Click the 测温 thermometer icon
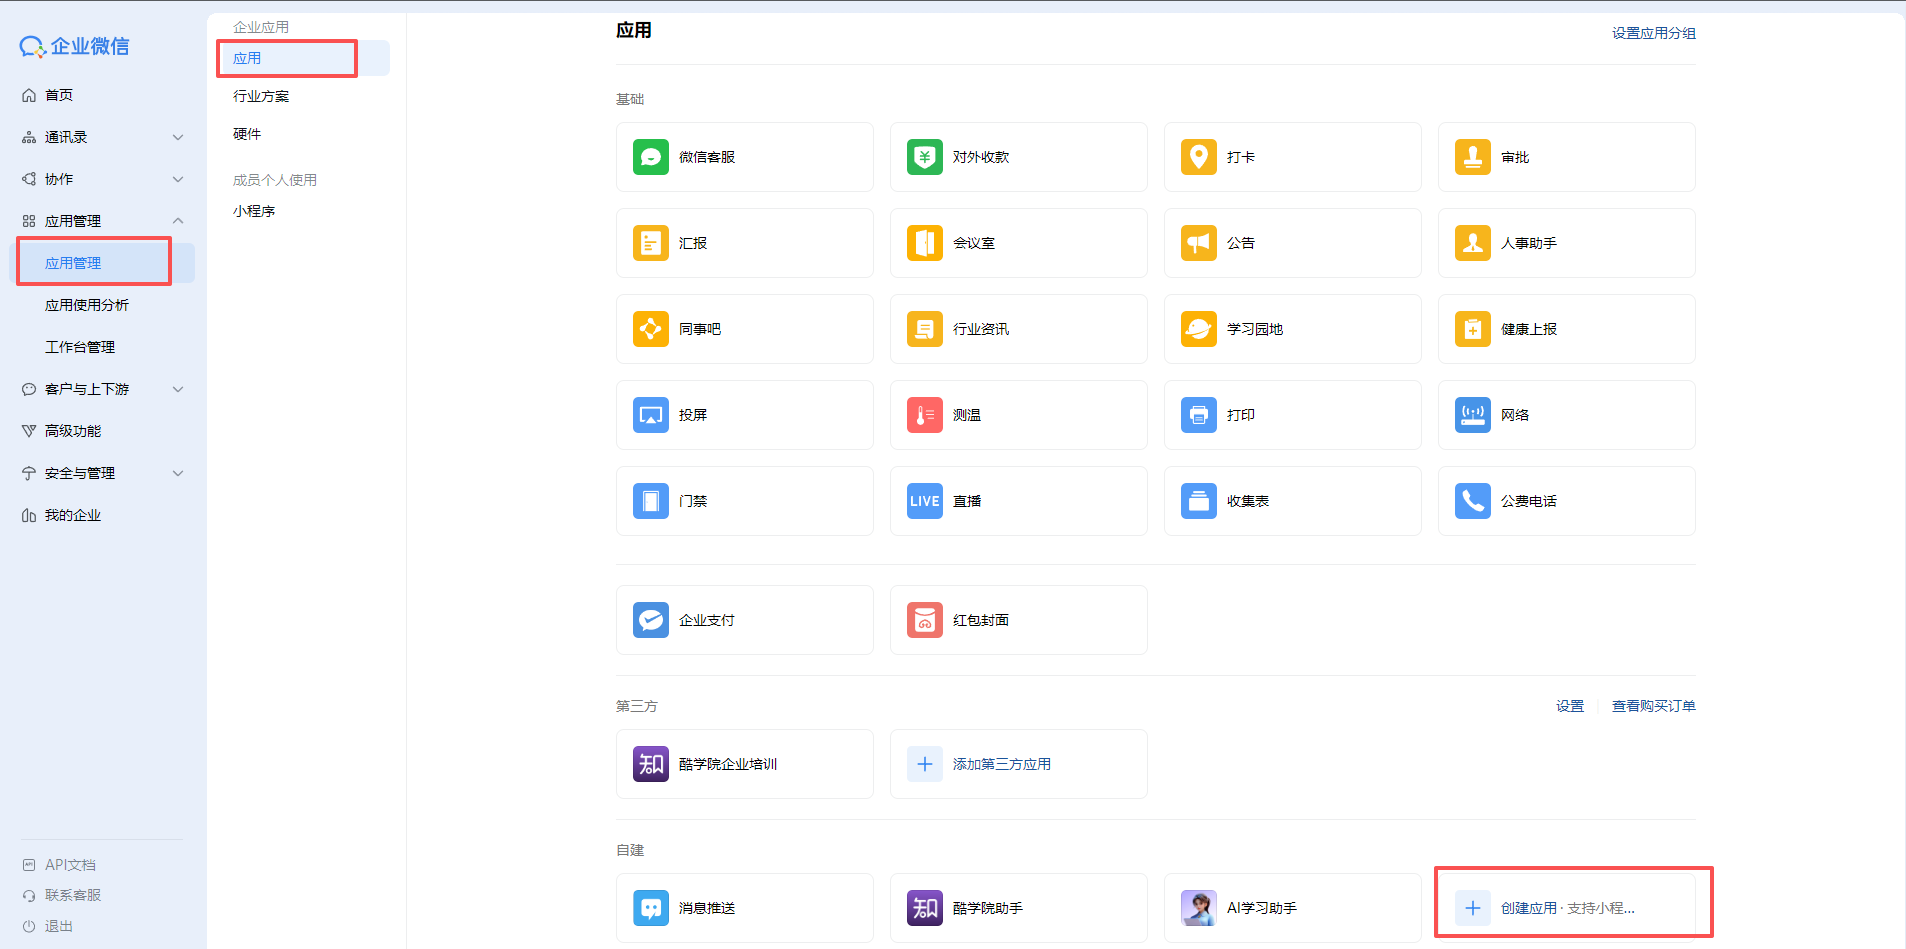This screenshot has height=949, width=1906. click(925, 415)
